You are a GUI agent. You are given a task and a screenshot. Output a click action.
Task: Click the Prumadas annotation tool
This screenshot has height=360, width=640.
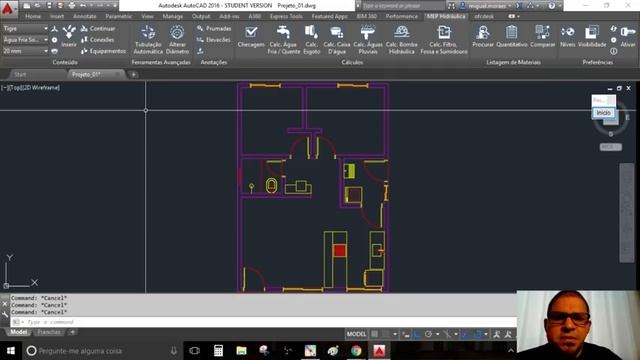(214, 29)
